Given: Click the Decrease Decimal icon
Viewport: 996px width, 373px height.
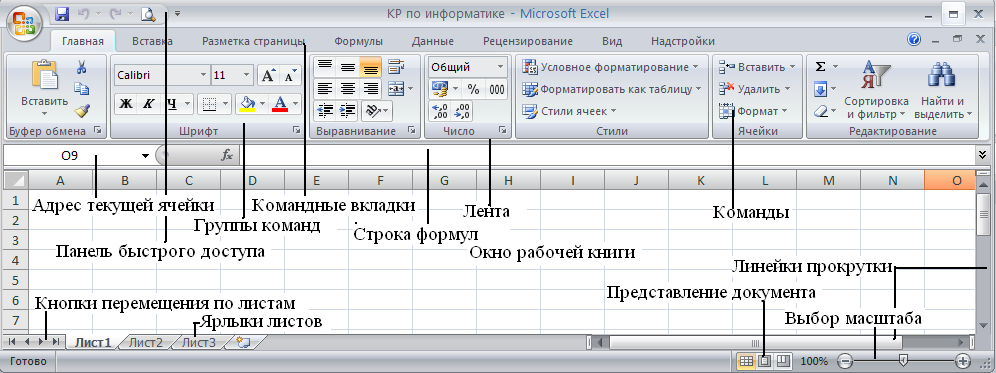Looking at the screenshot, I should [x=462, y=112].
